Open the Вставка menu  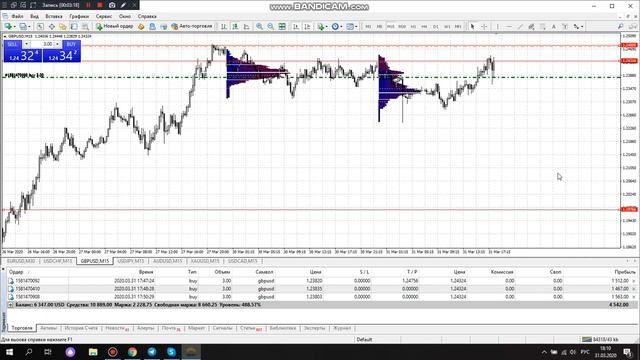point(54,16)
